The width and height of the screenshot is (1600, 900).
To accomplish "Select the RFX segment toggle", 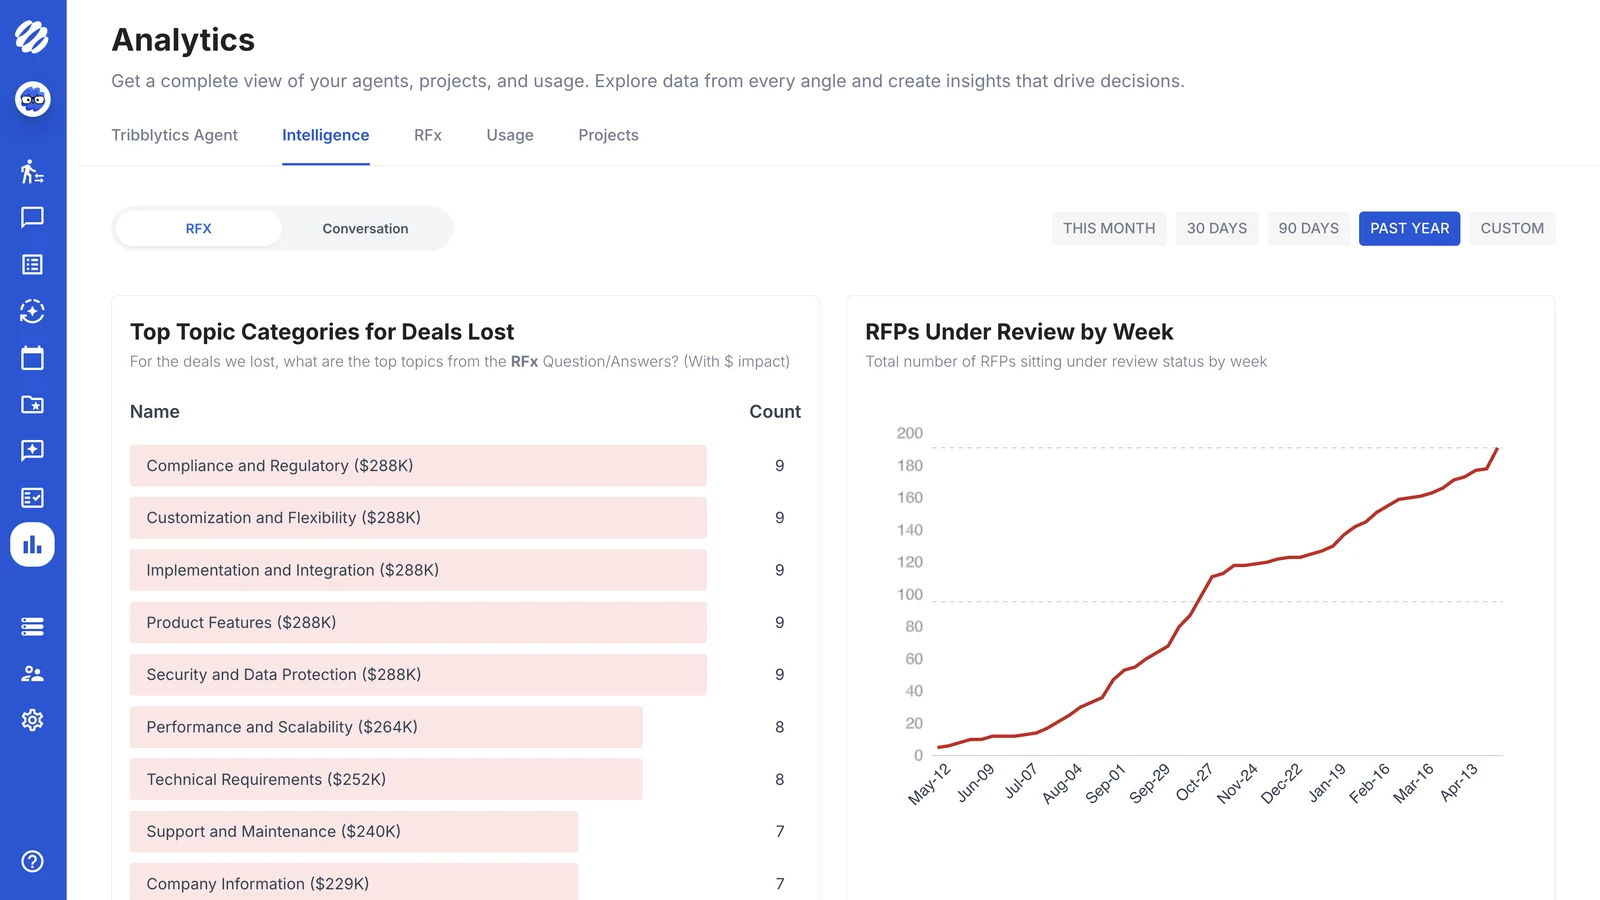I will [198, 228].
